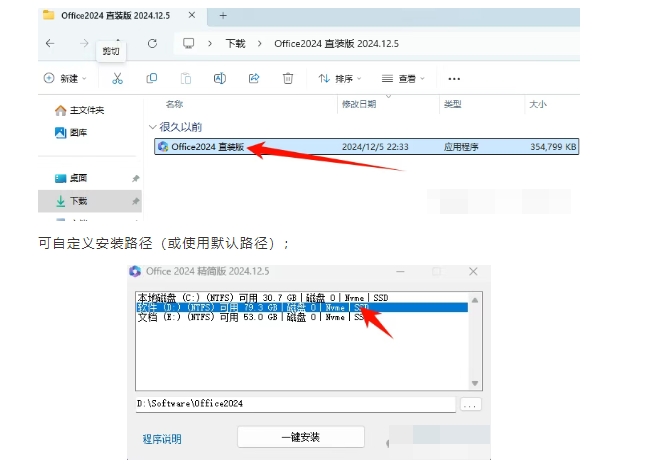Click the Cut scissors icon in toolbar
Viewport: 654px width, 465px height.
[117, 78]
